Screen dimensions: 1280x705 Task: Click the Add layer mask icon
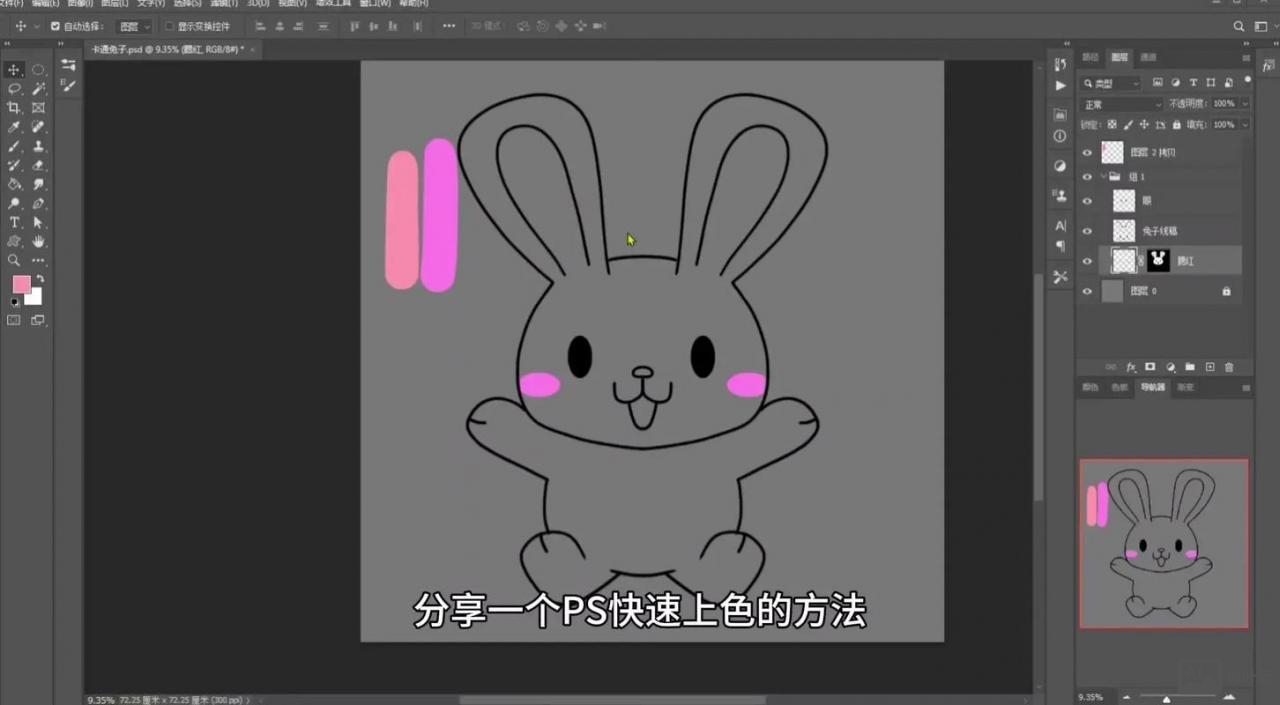click(1150, 367)
